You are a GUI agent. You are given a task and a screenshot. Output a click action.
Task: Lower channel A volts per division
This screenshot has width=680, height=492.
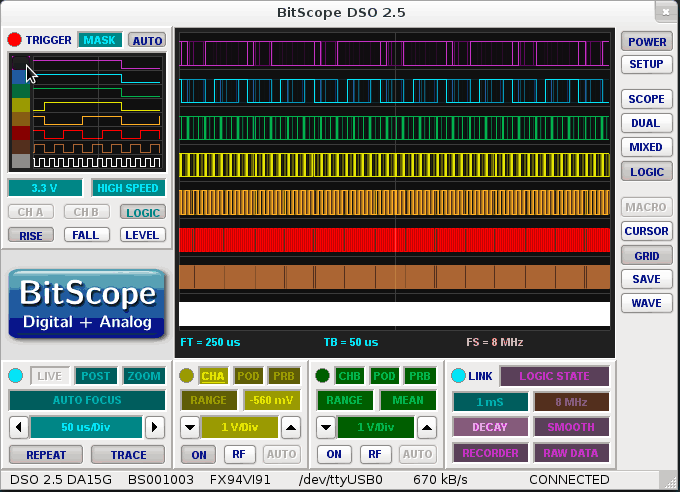pyautogui.click(x=190, y=427)
